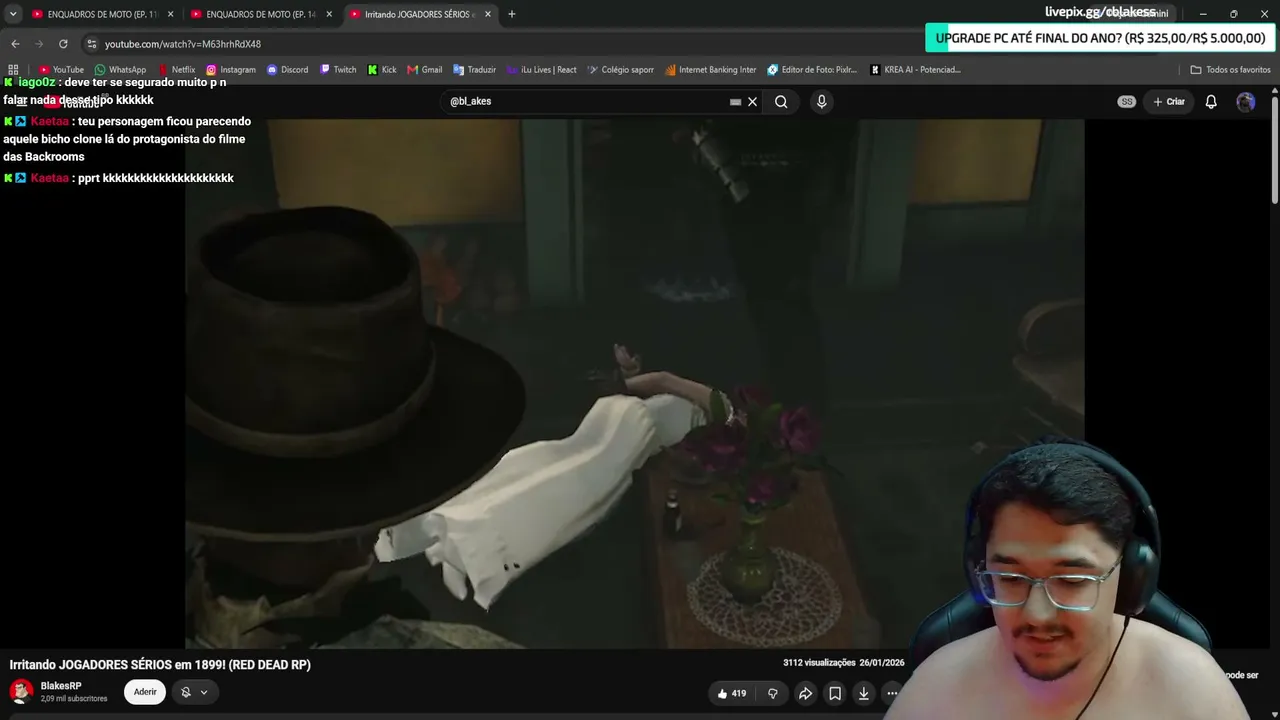Switch to the ENQUADROS DE MOTO EP. 14 tab

coord(262,14)
